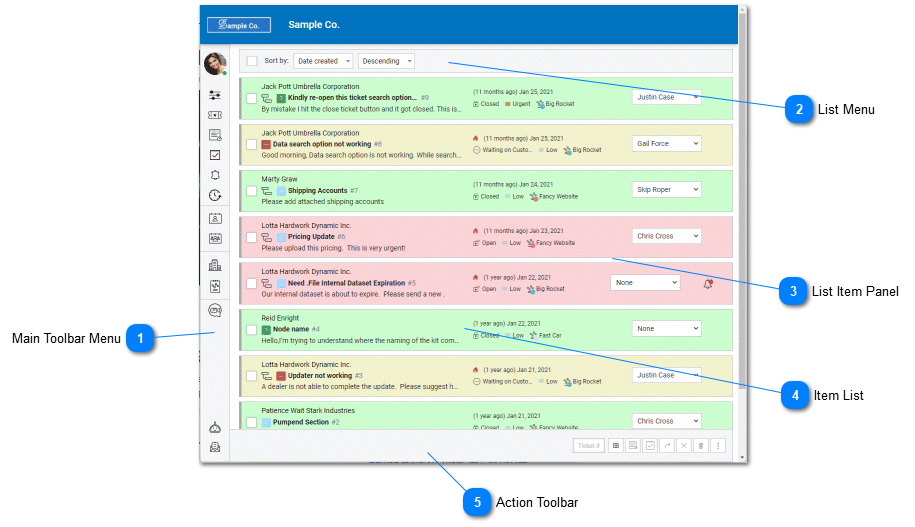Open the settings sliders icon in sidebar
Viewport: 915px width, 527px height.
pyautogui.click(x=215, y=95)
